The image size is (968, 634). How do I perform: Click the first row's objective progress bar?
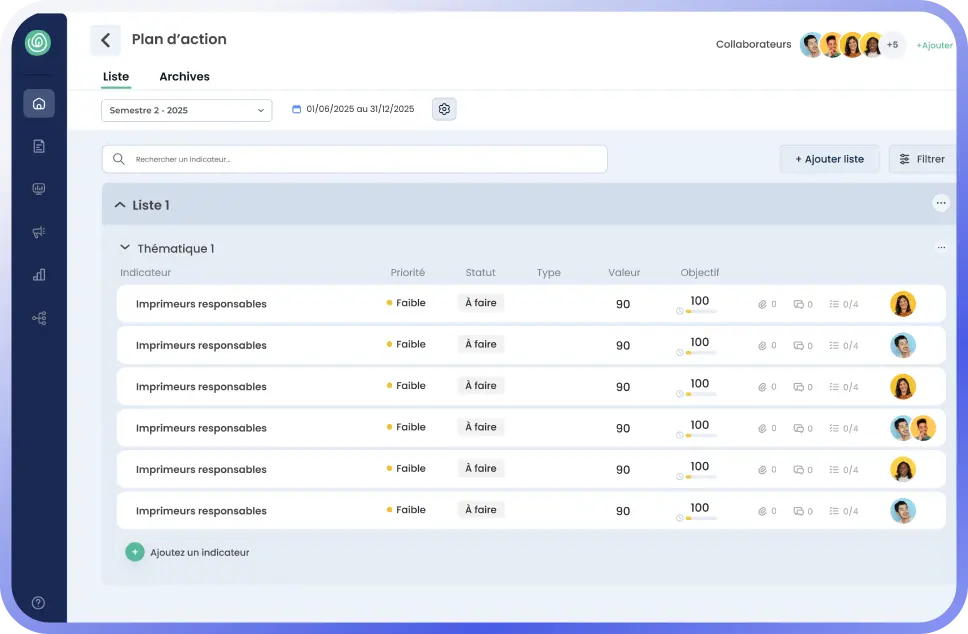pyautogui.click(x=700, y=311)
